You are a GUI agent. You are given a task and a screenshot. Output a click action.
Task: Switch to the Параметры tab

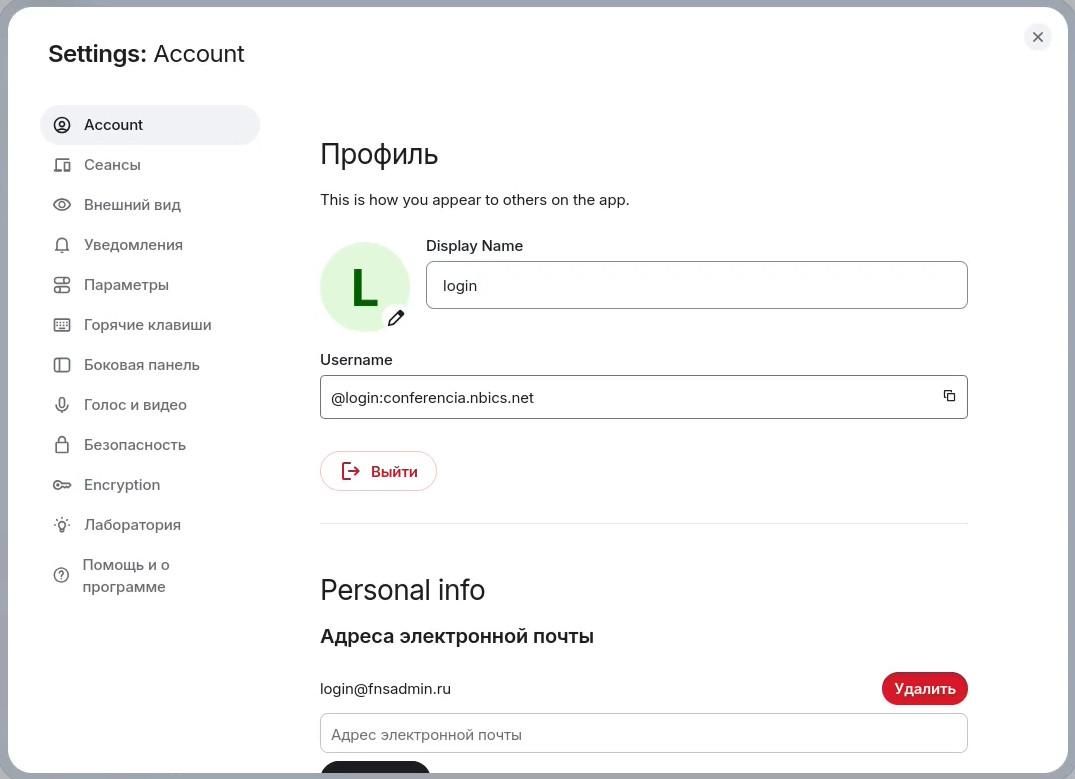pos(126,285)
